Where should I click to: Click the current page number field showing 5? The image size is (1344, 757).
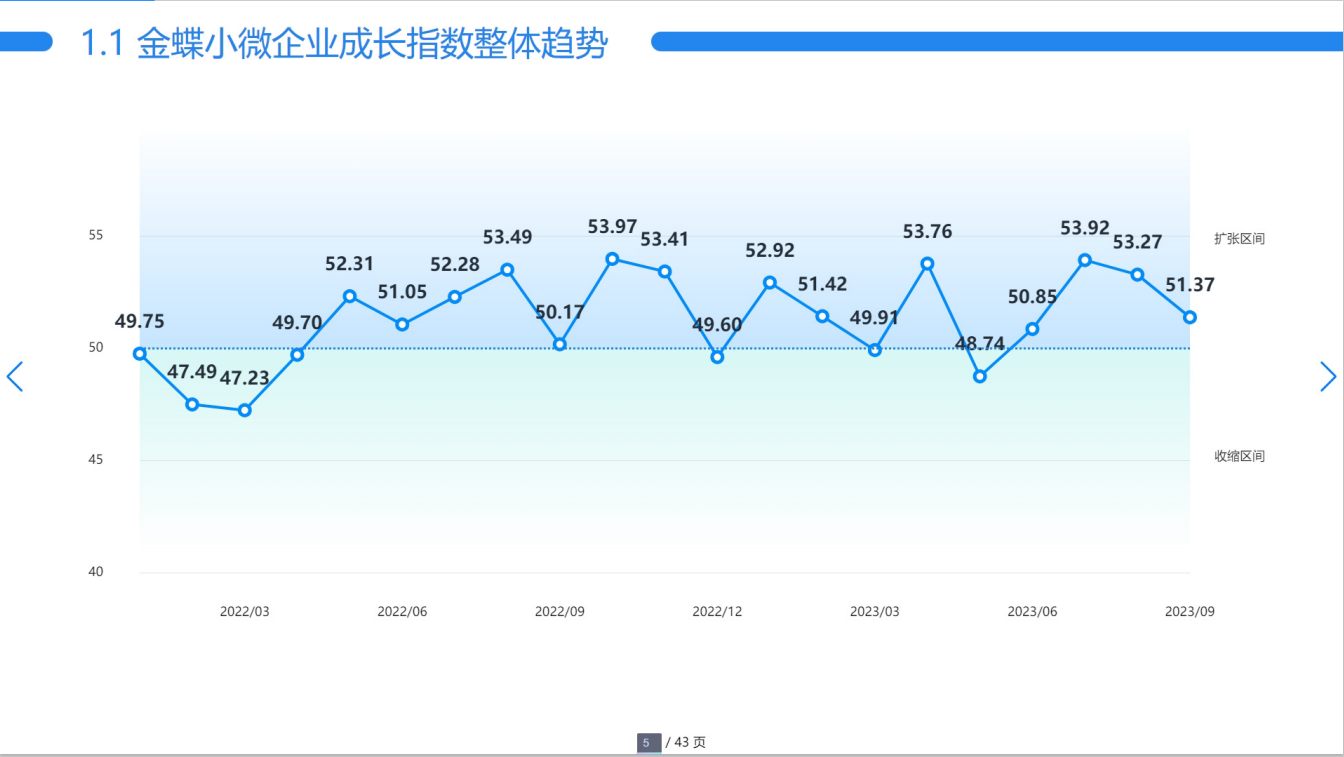click(648, 743)
